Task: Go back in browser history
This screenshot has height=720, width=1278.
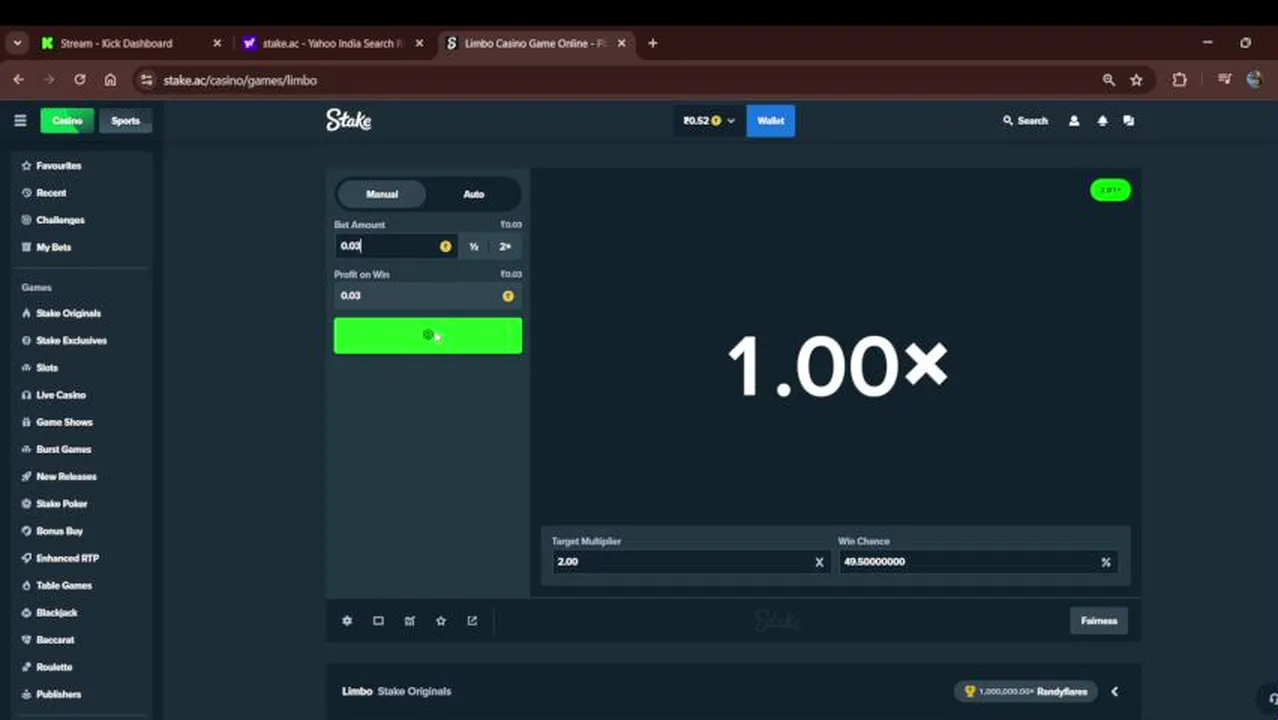Action: (x=18, y=80)
